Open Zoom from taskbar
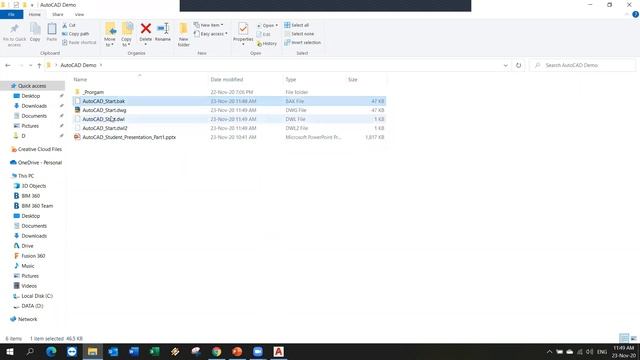This screenshot has width=640, height=360. click(x=258, y=352)
